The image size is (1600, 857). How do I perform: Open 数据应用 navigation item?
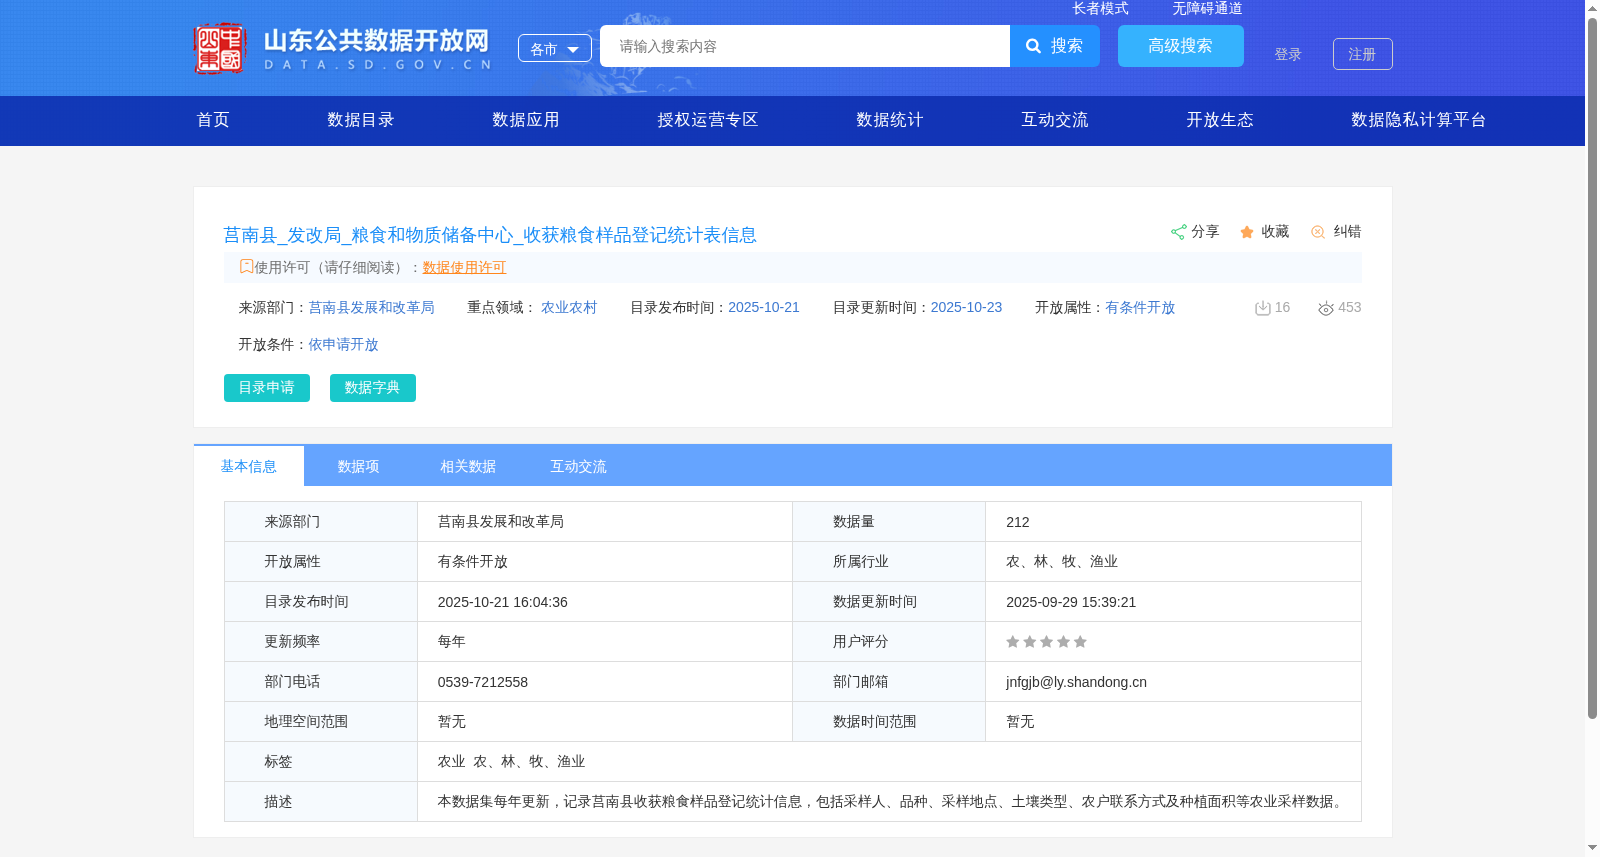pyautogui.click(x=526, y=120)
